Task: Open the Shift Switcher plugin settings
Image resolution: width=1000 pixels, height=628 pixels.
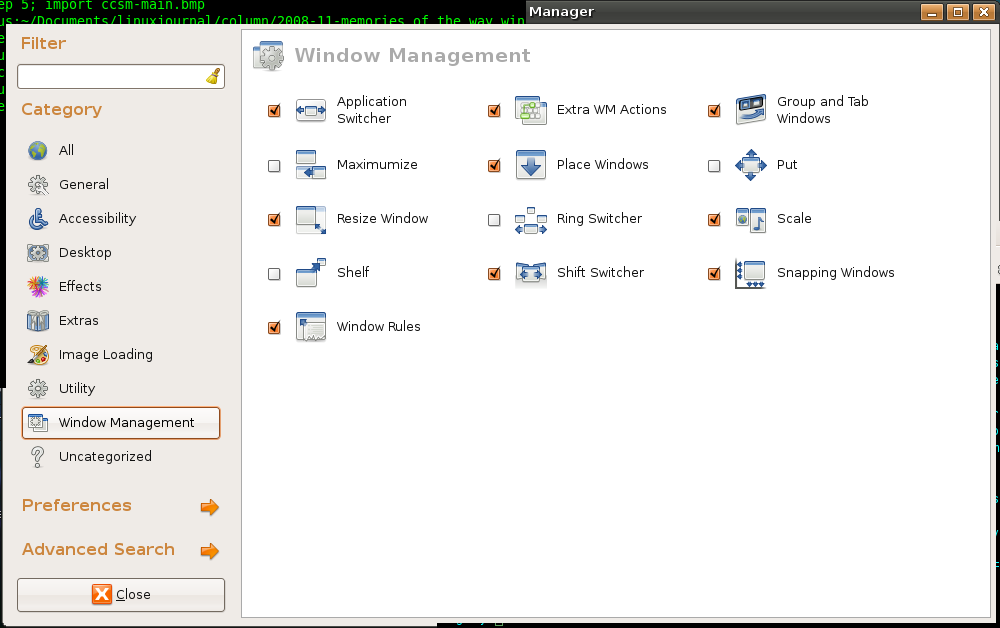Action: tap(600, 273)
